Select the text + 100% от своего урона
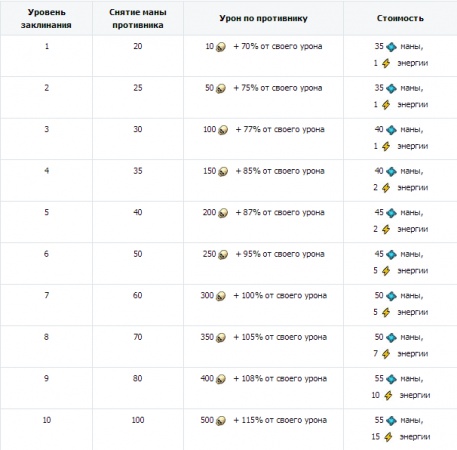The image size is (457, 450). 280,296
